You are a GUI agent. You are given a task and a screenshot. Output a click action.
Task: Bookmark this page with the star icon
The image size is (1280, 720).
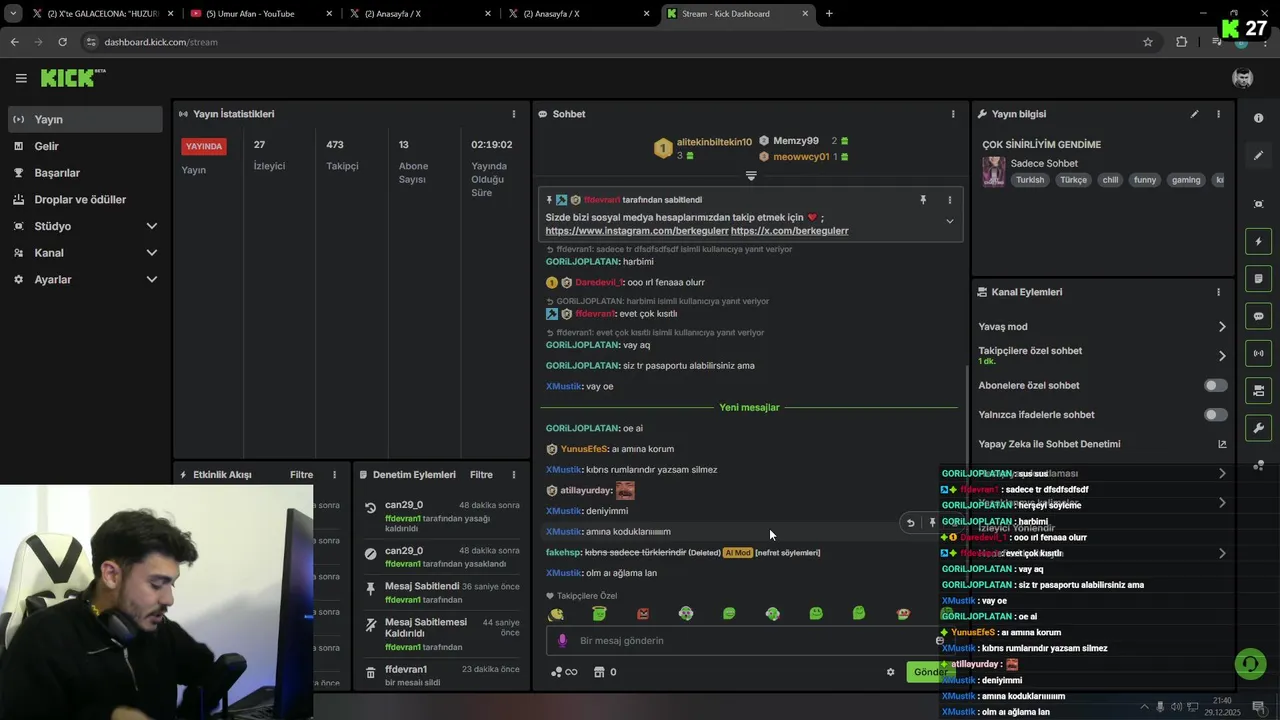point(1148,42)
